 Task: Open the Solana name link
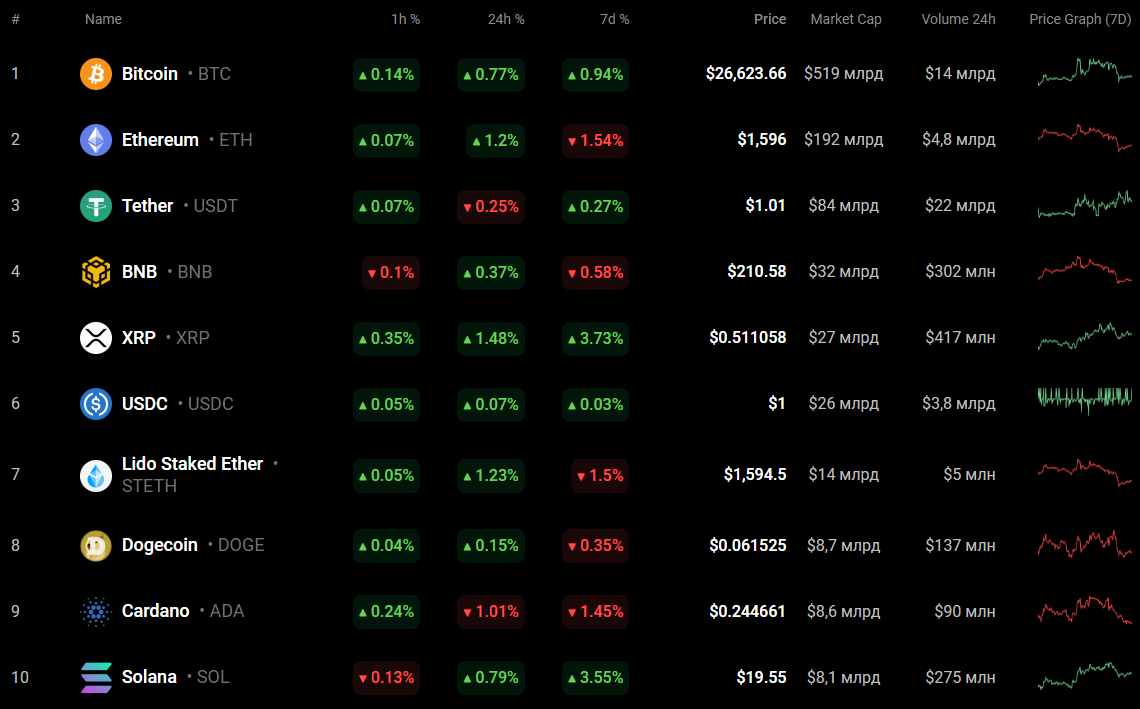pos(149,677)
